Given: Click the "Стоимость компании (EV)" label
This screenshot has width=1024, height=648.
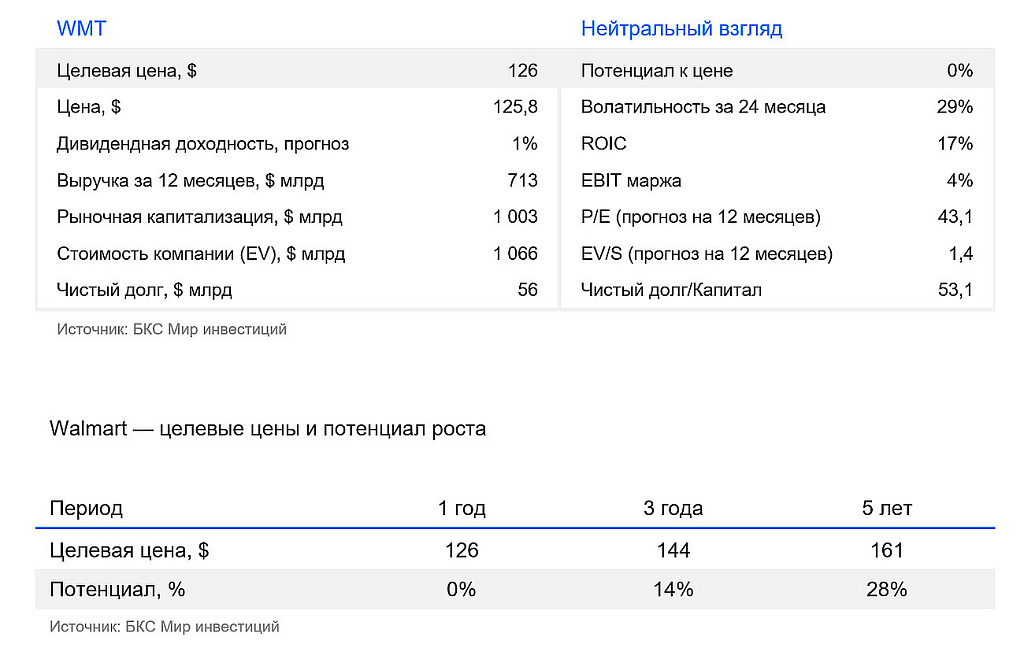Looking at the screenshot, I should pos(201,254).
